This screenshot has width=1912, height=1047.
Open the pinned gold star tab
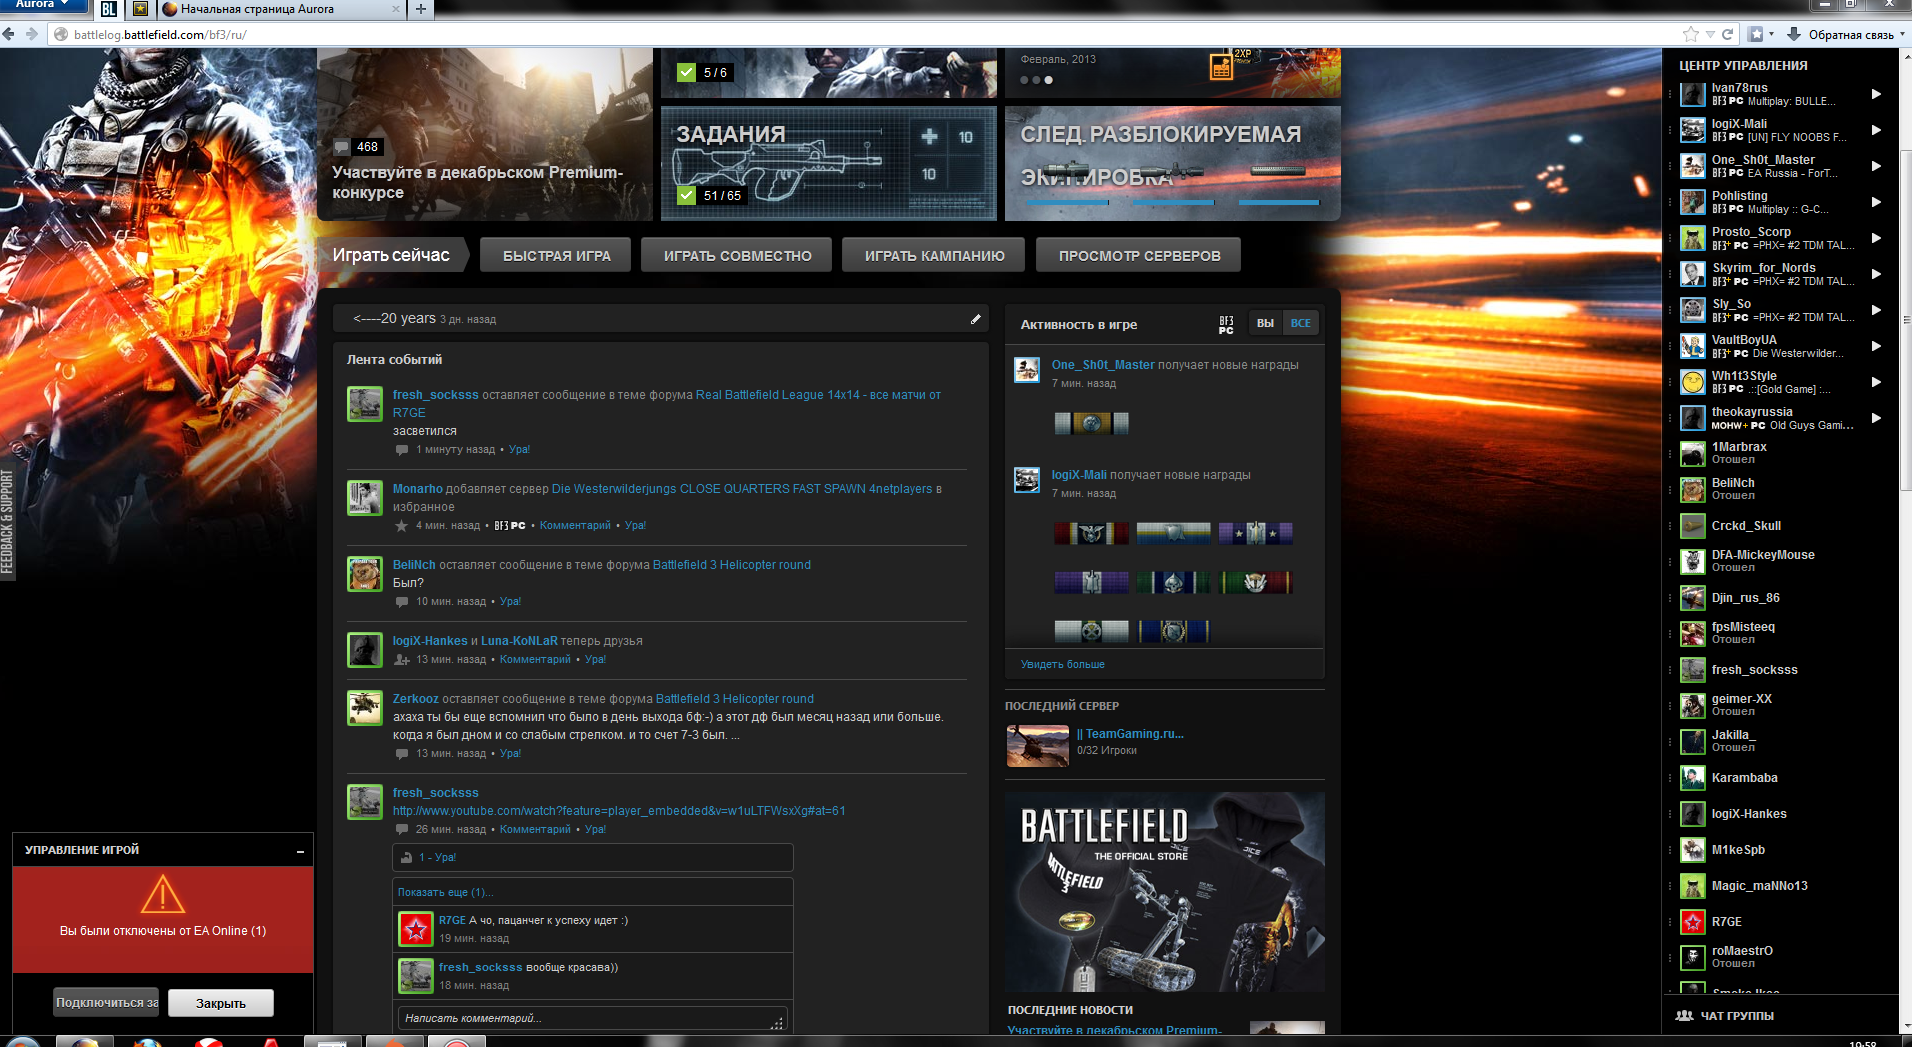pos(140,9)
